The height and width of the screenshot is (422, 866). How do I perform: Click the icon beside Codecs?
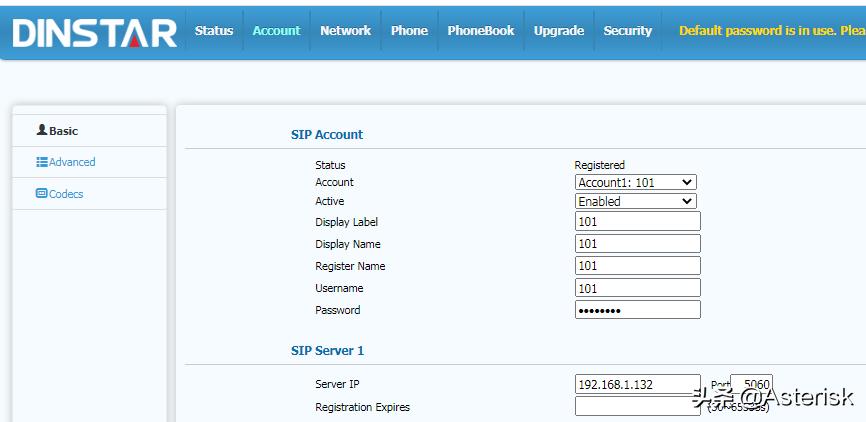(x=41, y=193)
